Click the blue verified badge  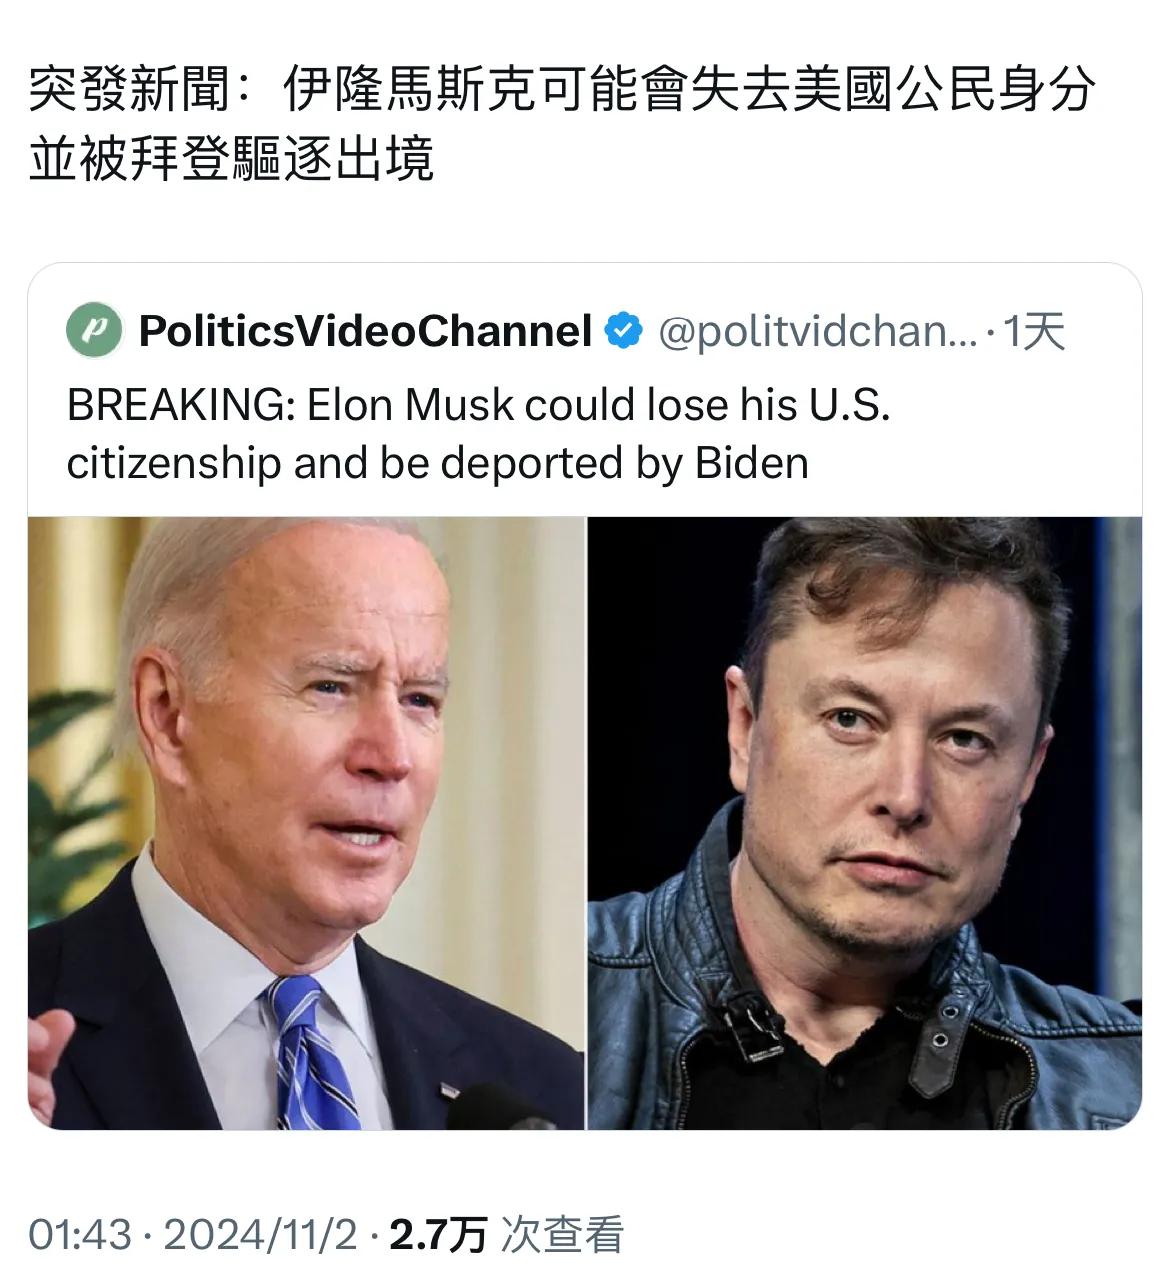click(x=625, y=331)
